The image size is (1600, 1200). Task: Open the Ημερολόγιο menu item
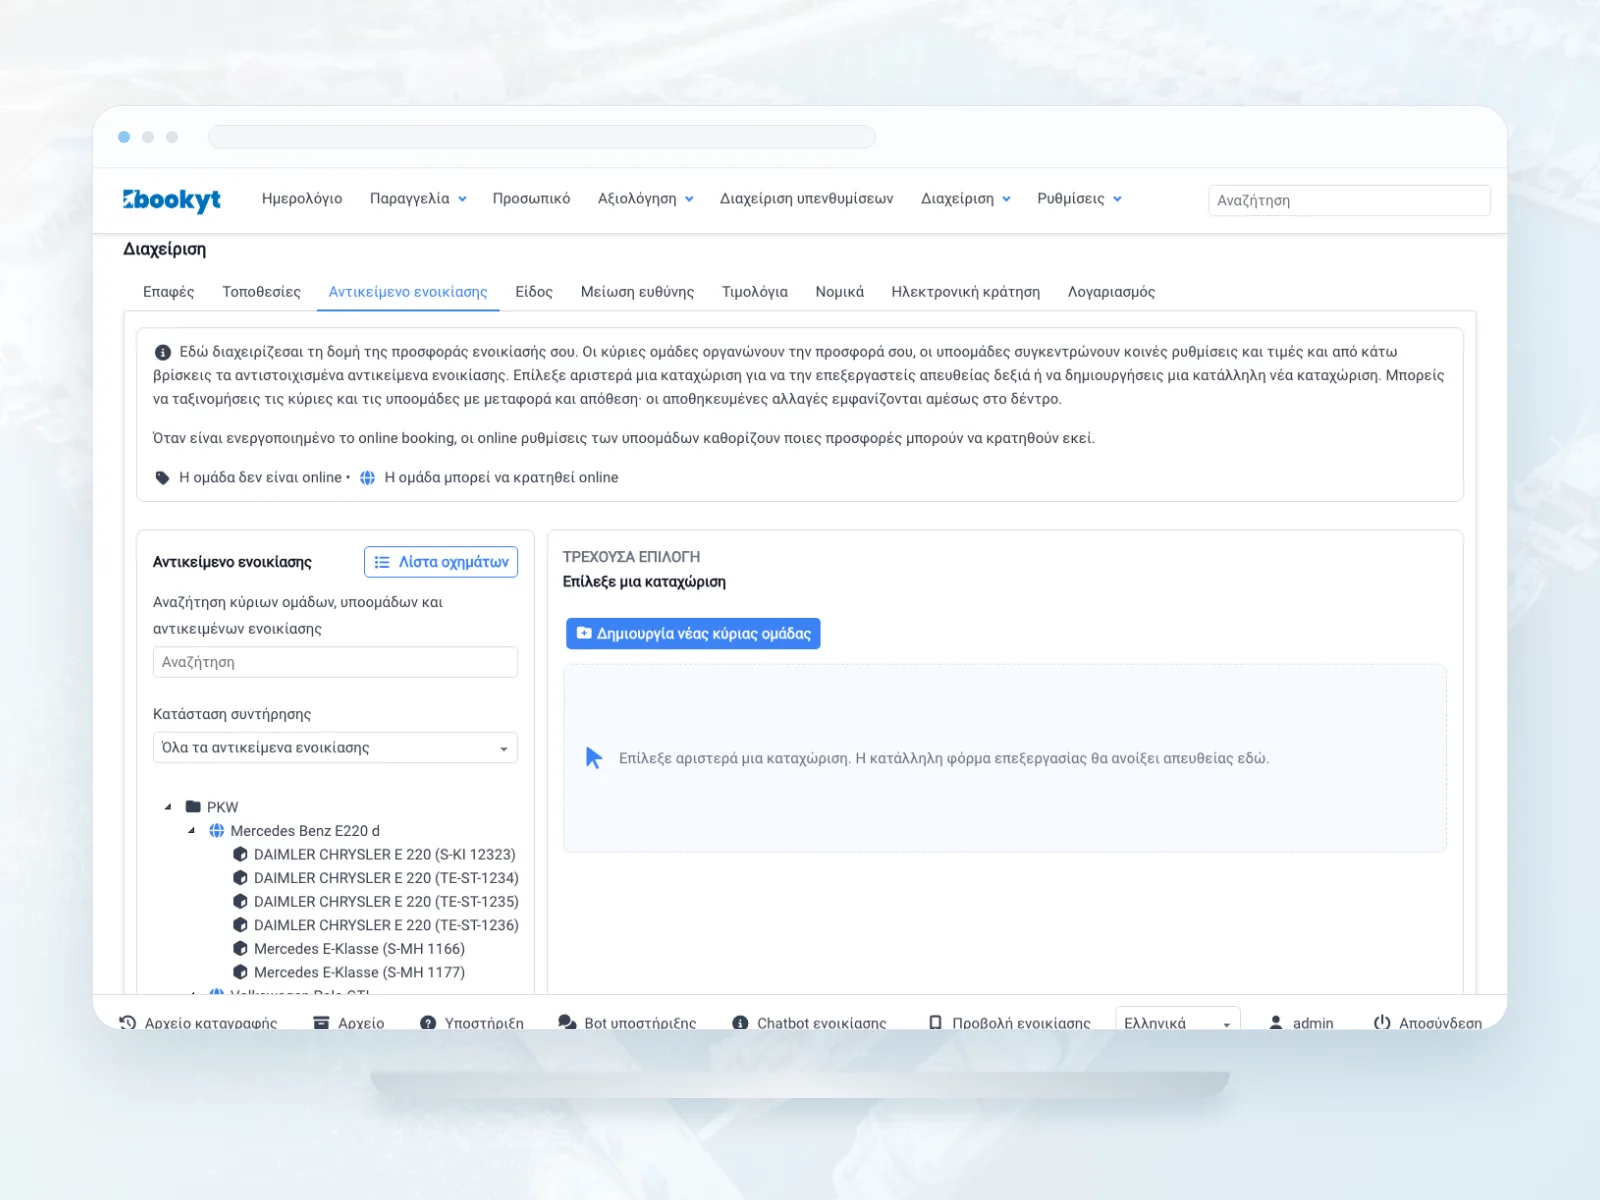coord(302,199)
